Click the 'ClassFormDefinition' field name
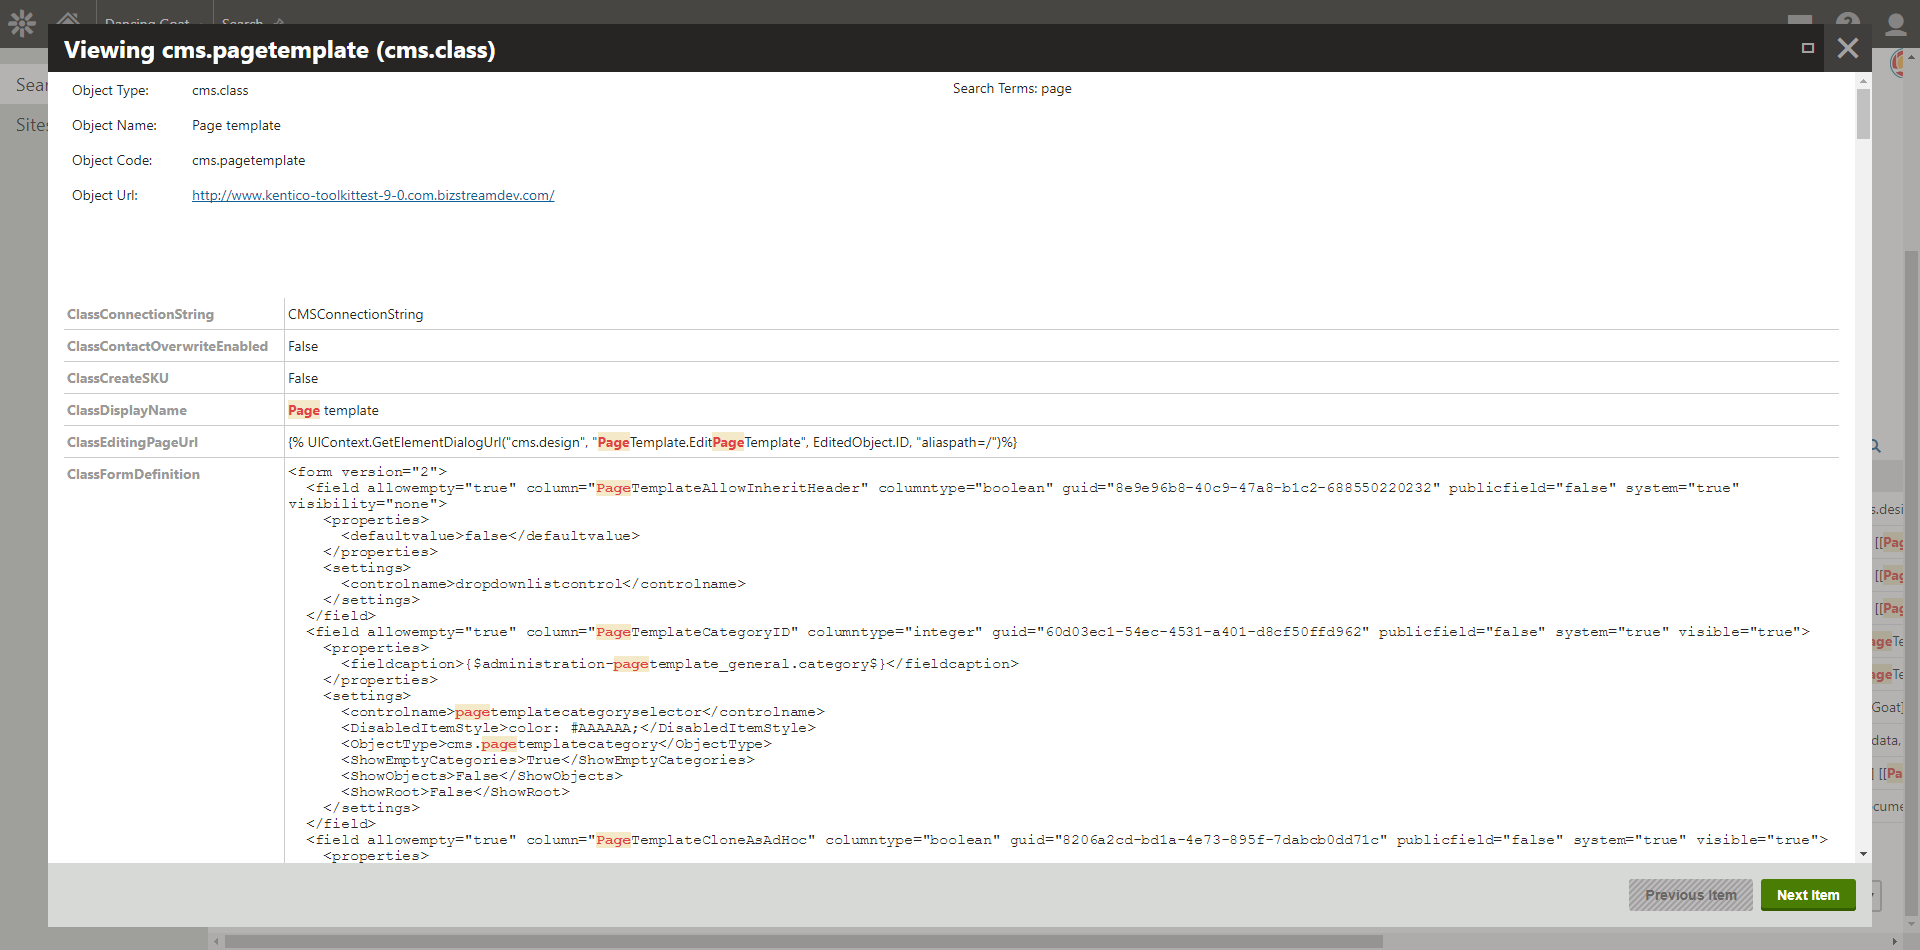This screenshot has height=950, width=1920. 133,474
